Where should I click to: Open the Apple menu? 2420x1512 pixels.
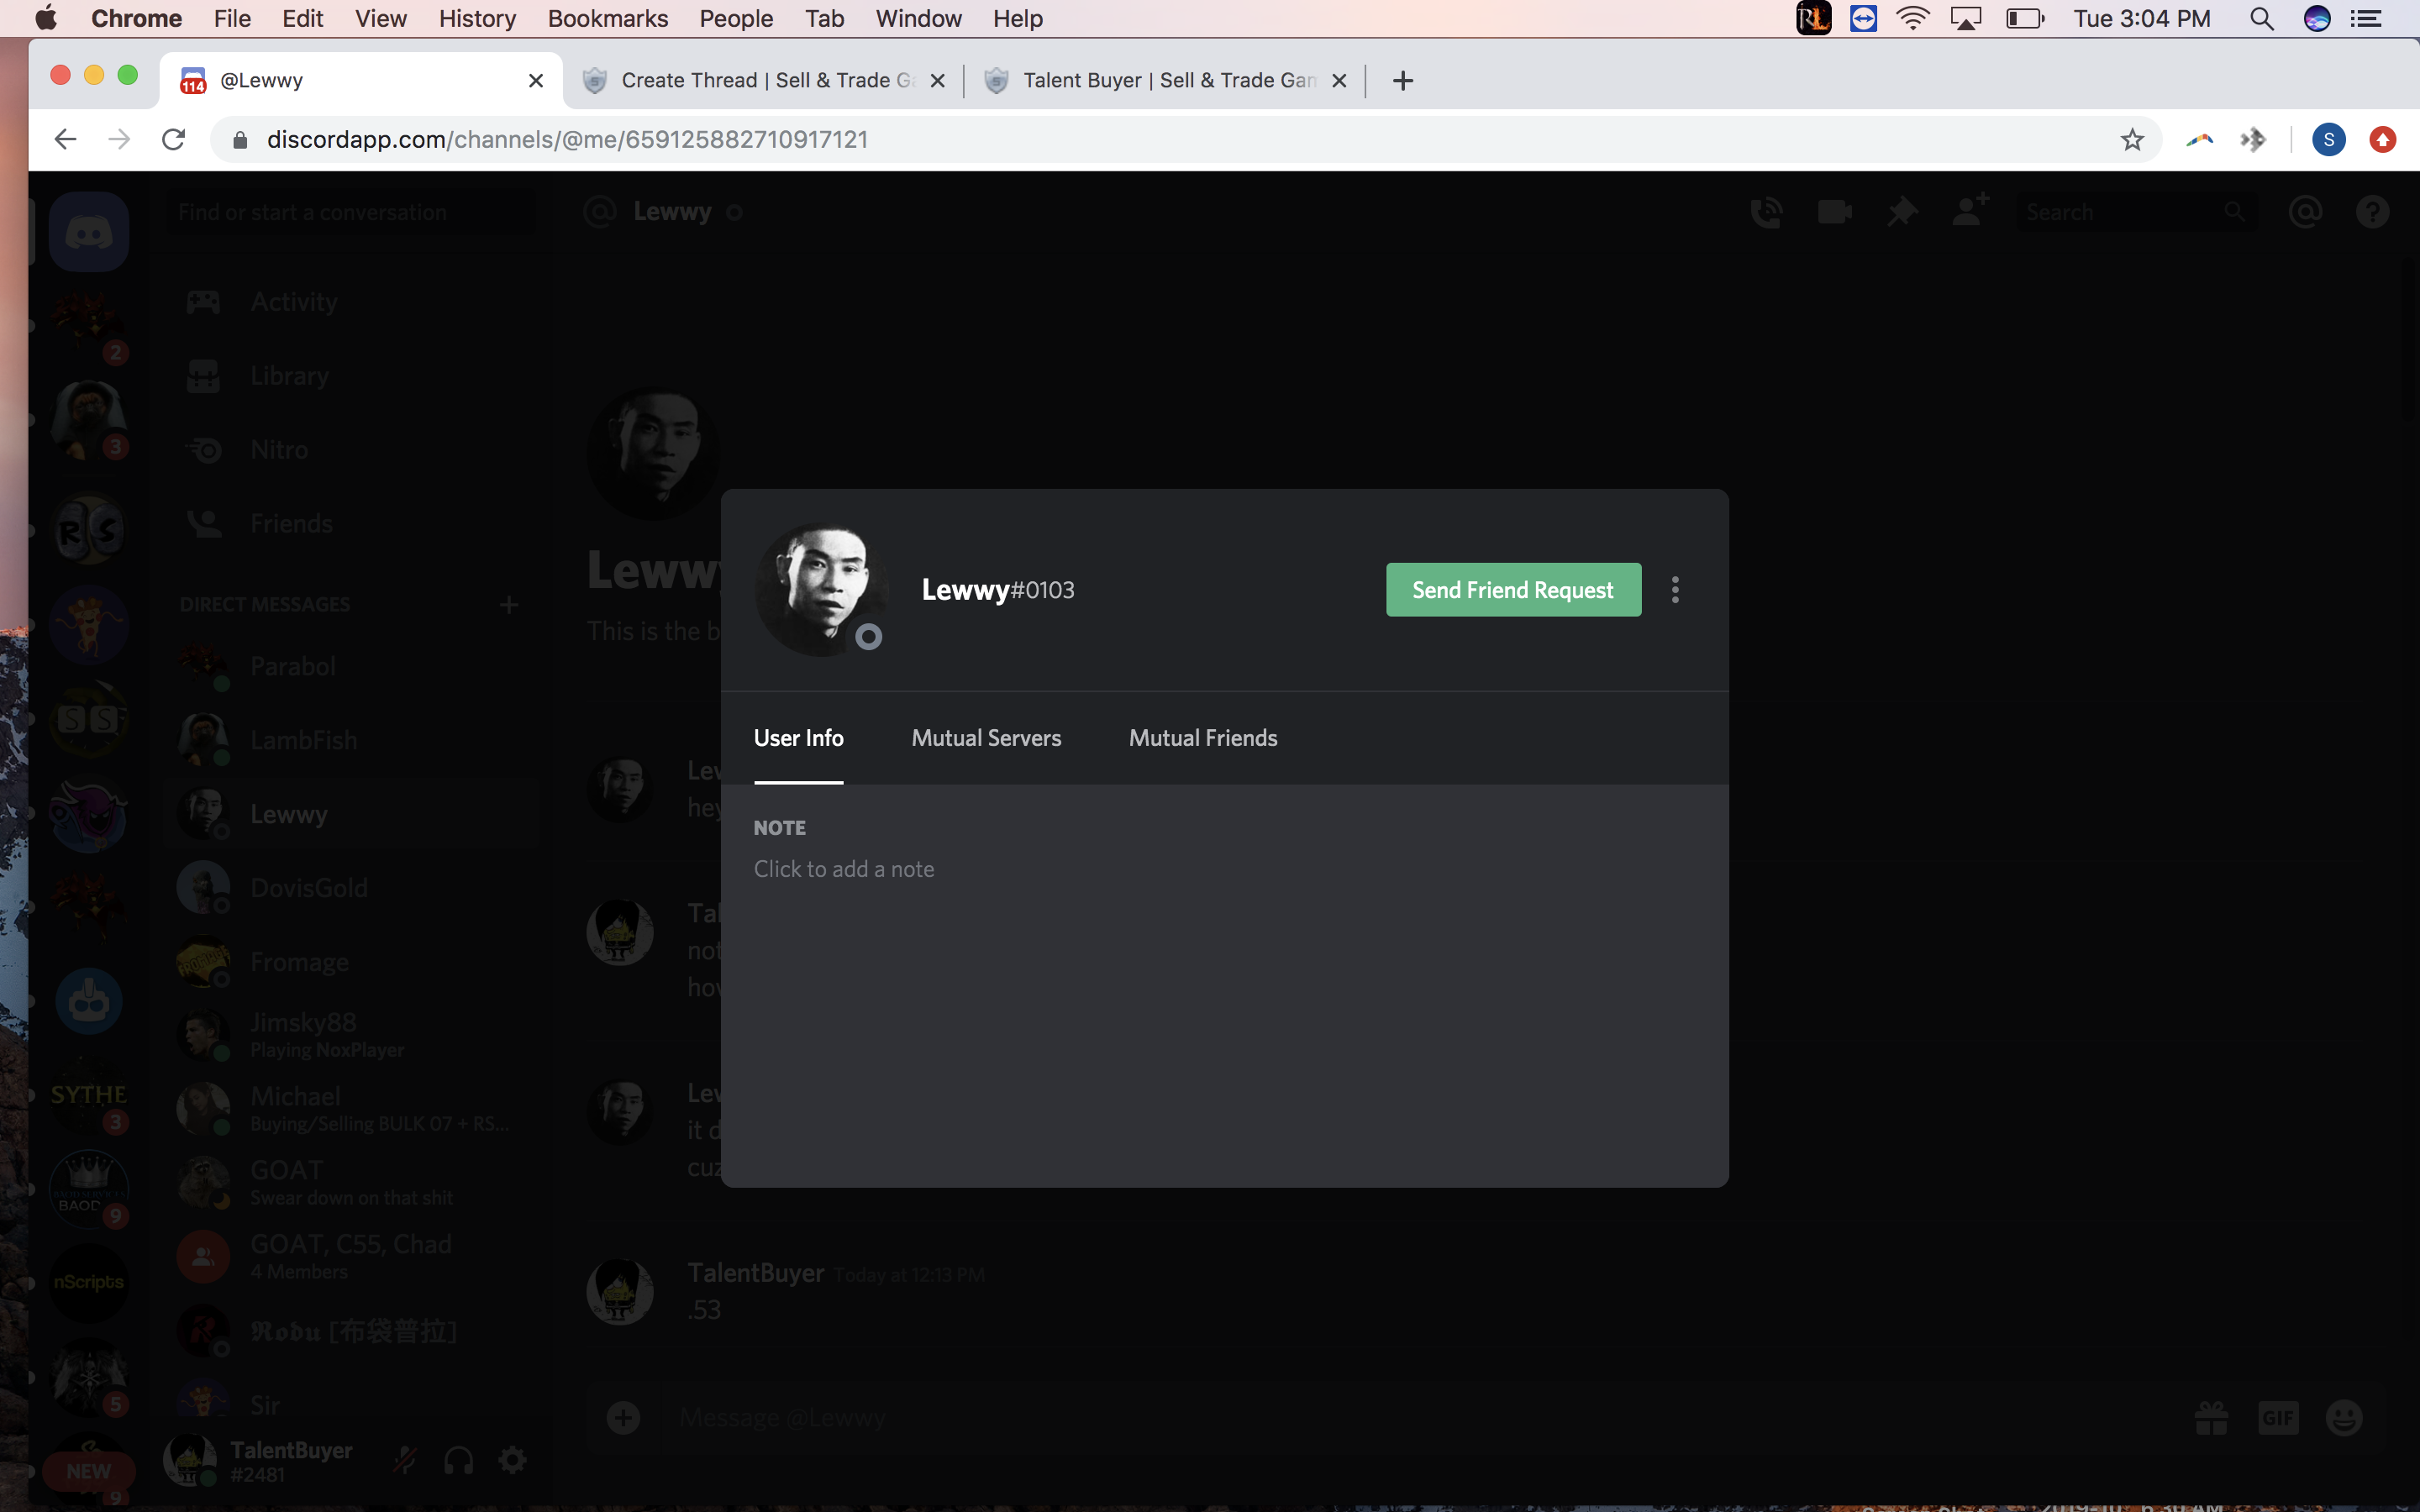pyautogui.click(x=46, y=18)
